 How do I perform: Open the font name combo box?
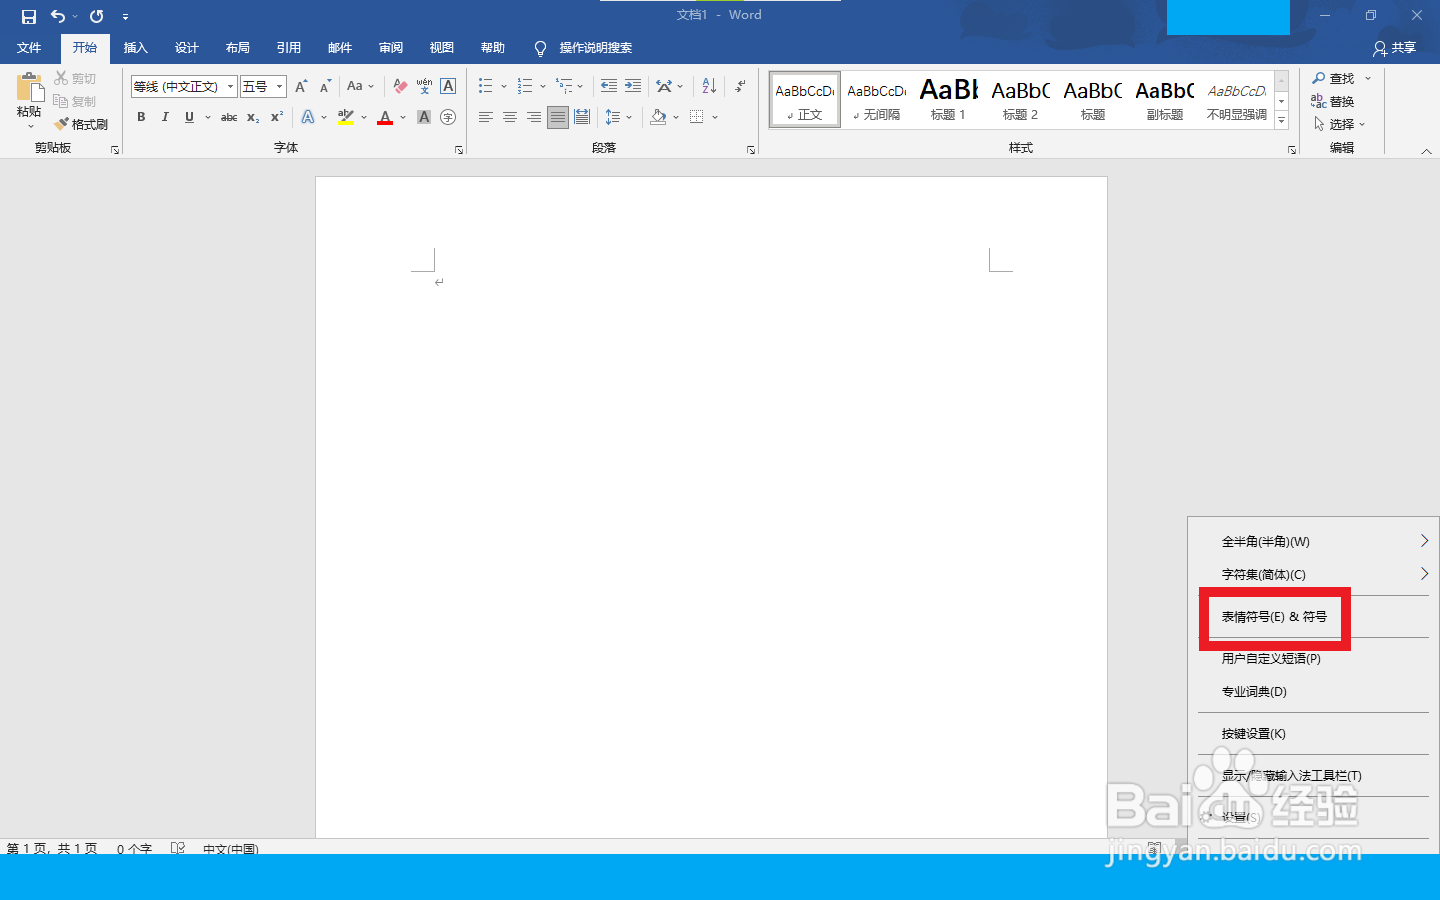[x=184, y=87]
